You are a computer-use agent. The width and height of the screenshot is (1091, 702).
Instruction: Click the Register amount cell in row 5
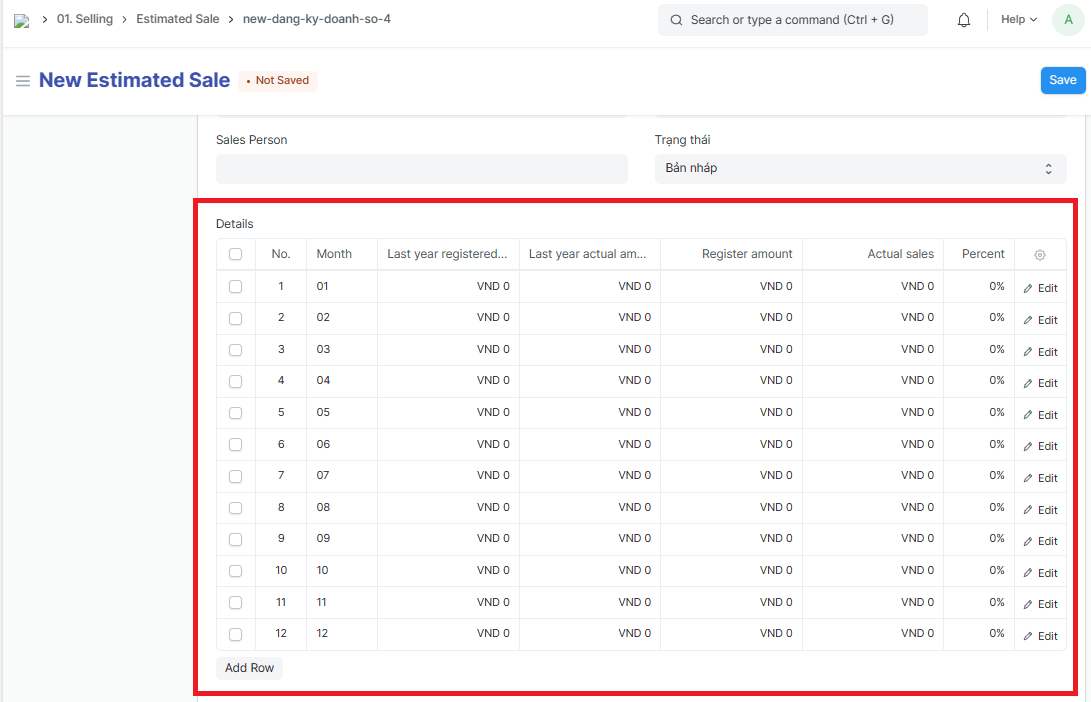731,412
